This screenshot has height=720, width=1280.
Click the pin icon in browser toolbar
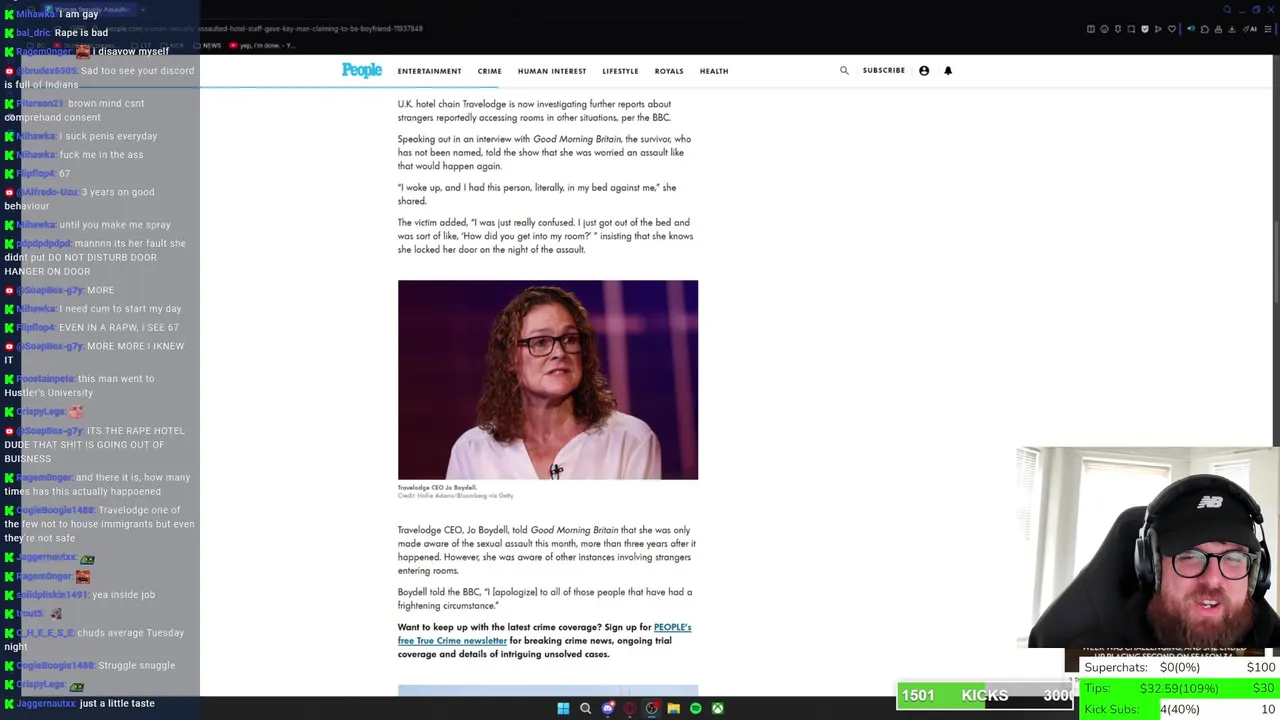1118,29
